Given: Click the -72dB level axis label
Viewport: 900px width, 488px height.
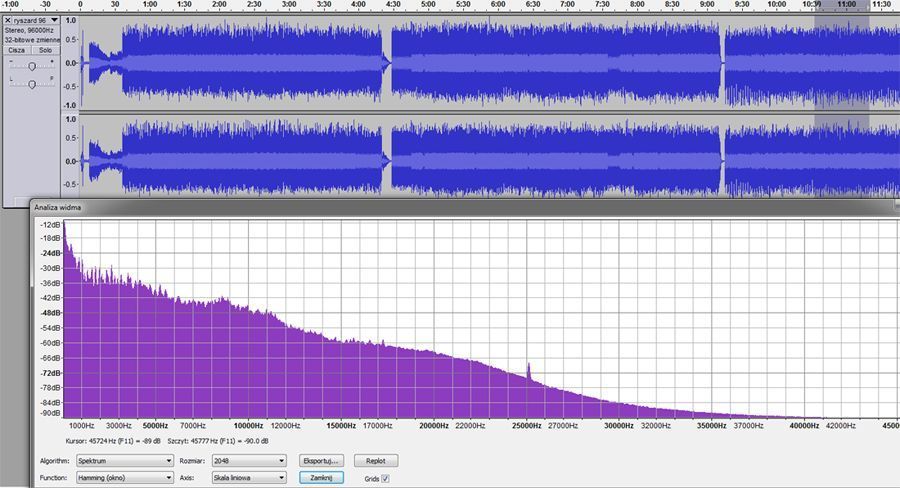Looking at the screenshot, I should coord(50,373).
